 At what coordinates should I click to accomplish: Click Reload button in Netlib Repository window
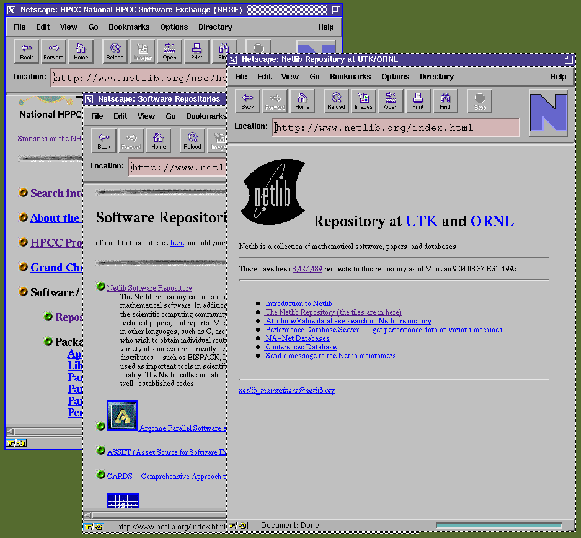pyautogui.click(x=336, y=101)
